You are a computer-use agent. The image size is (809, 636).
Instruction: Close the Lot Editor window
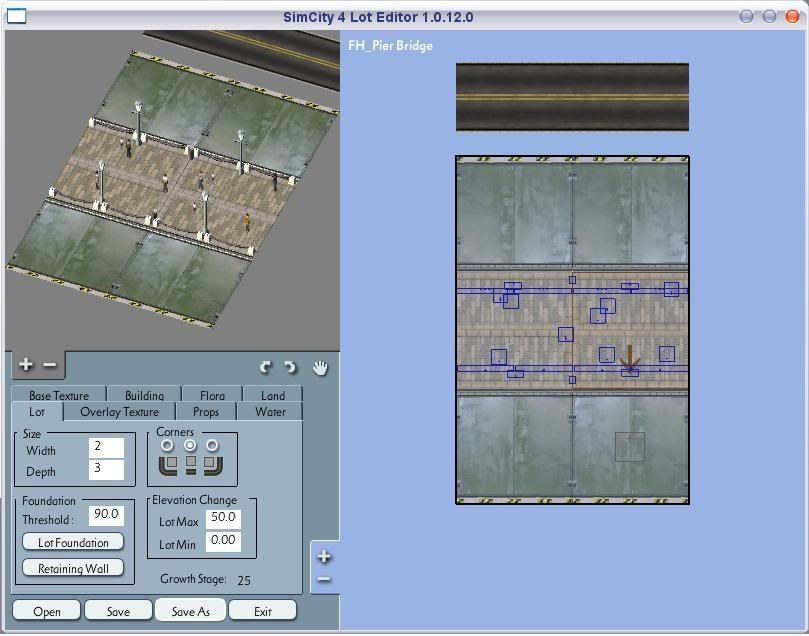(791, 17)
